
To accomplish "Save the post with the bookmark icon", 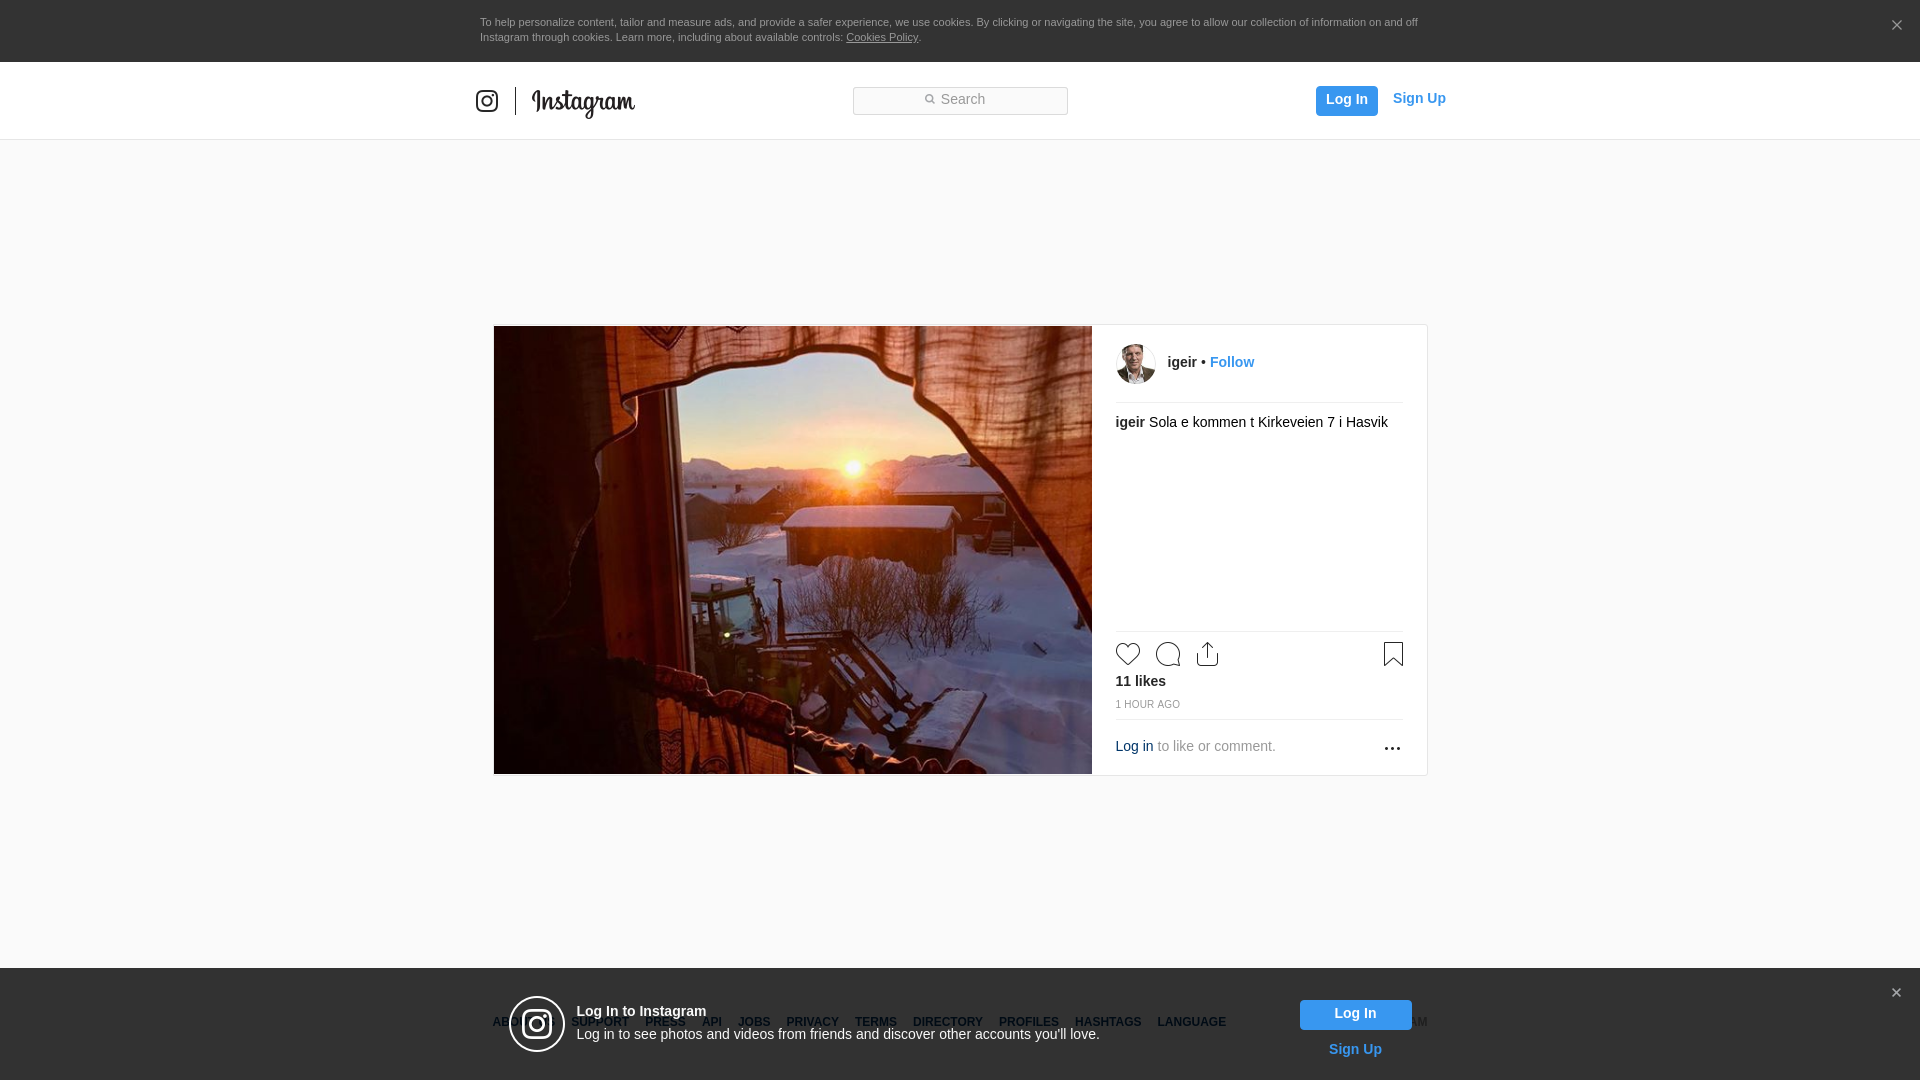I will point(1393,654).
